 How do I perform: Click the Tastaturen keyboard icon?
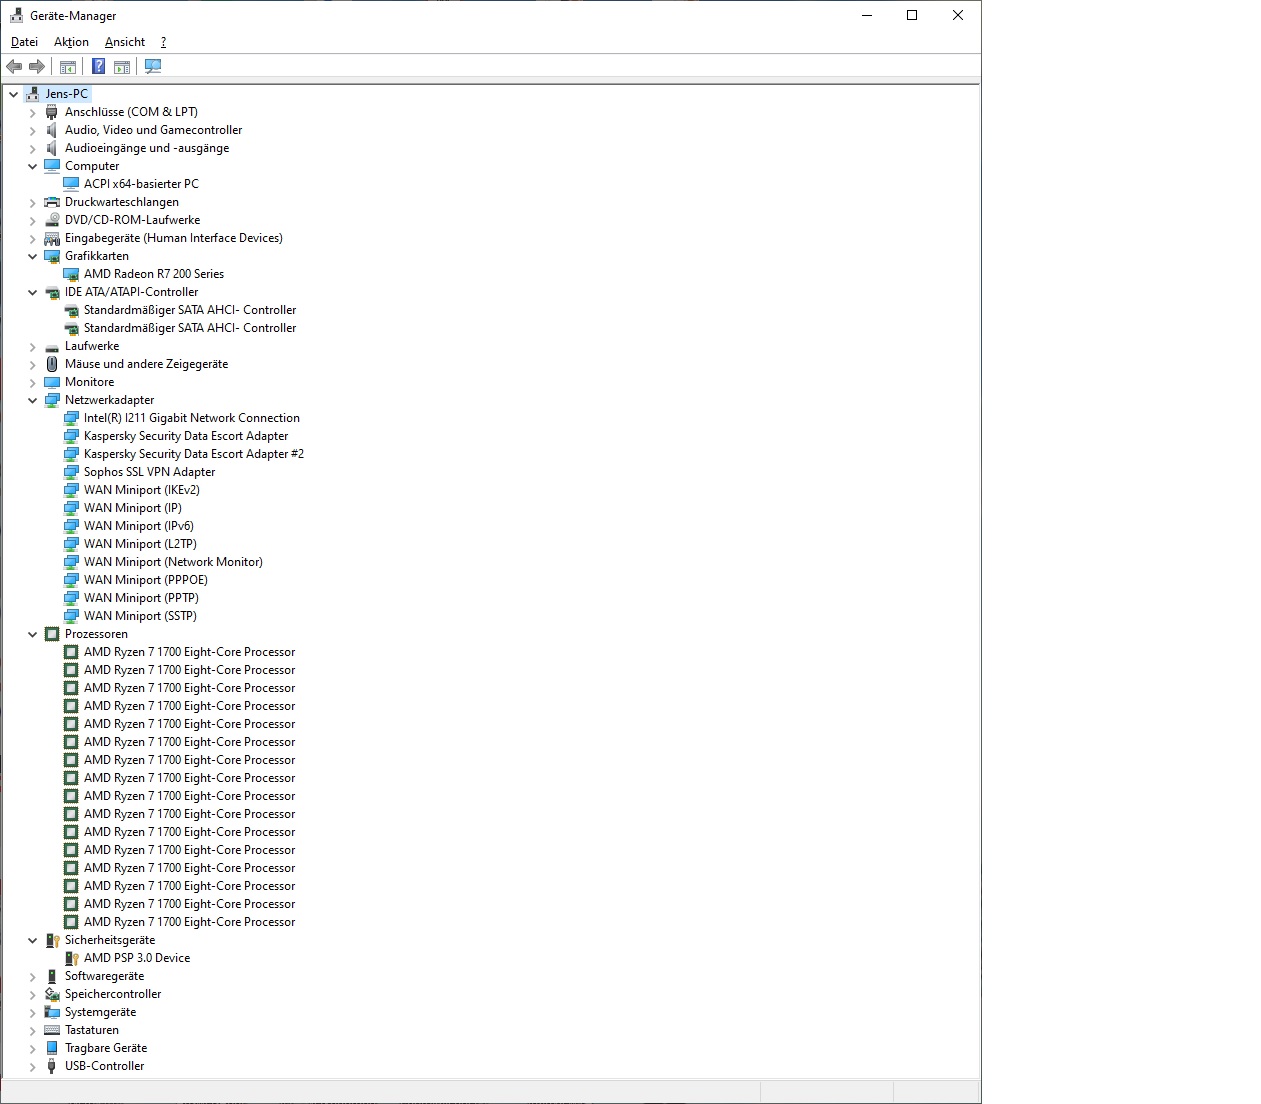pyautogui.click(x=52, y=1030)
